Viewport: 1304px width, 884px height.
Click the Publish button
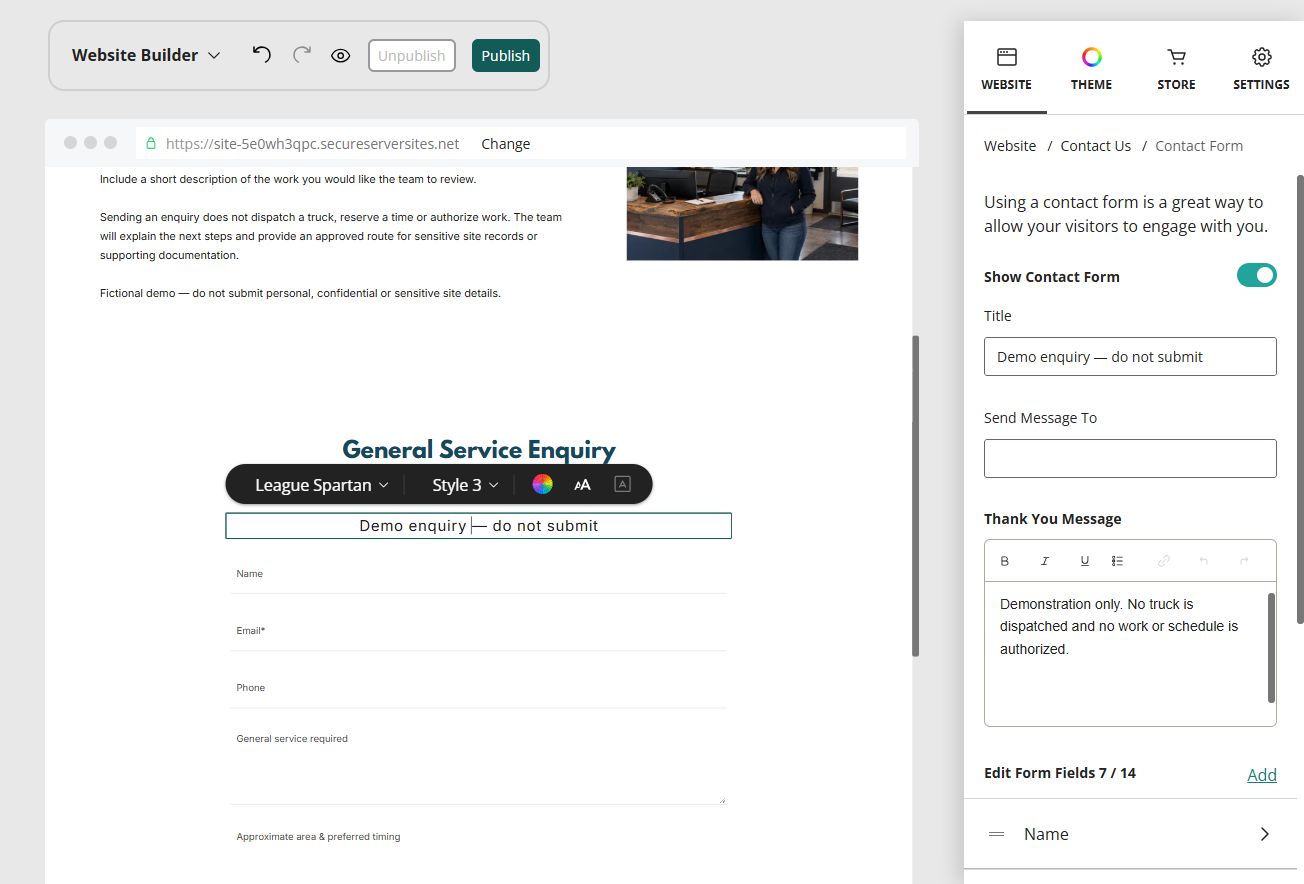pos(506,56)
